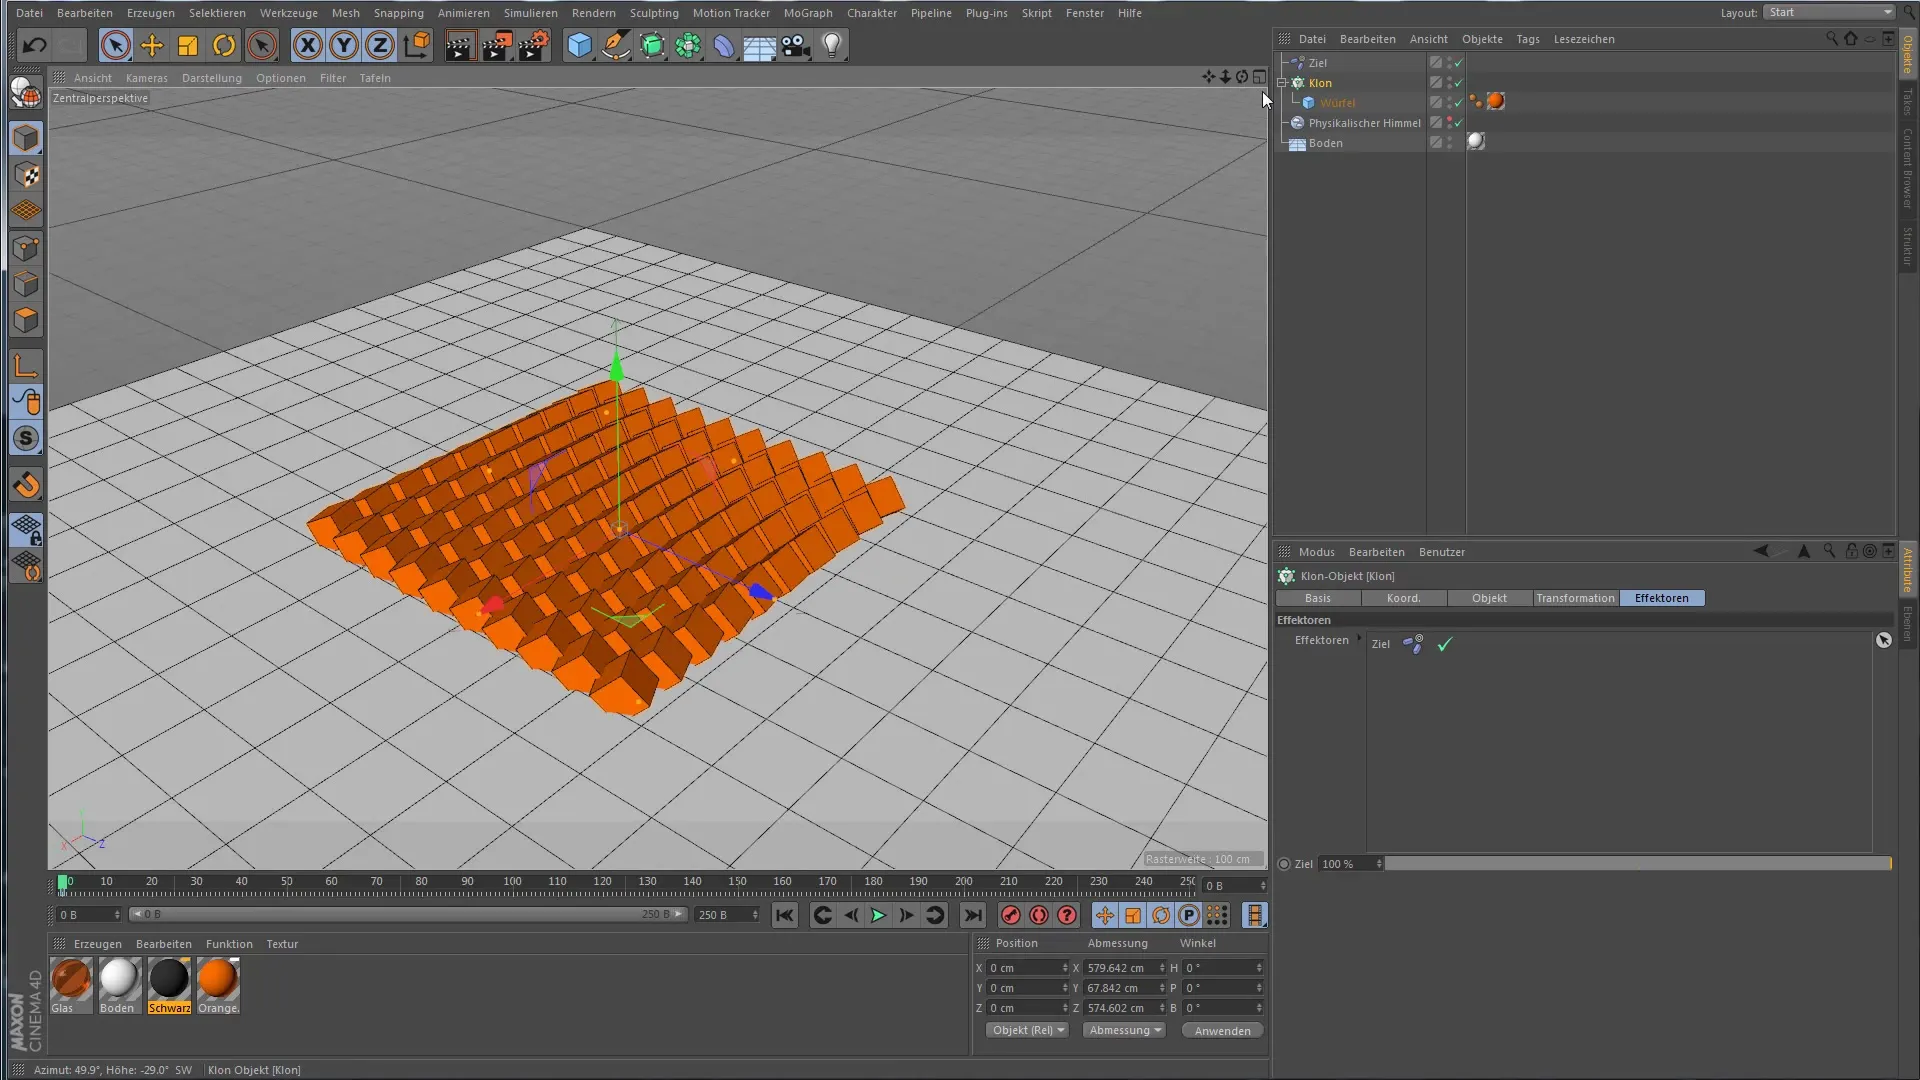This screenshot has width=1920, height=1080.
Task: Play the animation forward
Action: tap(877, 915)
